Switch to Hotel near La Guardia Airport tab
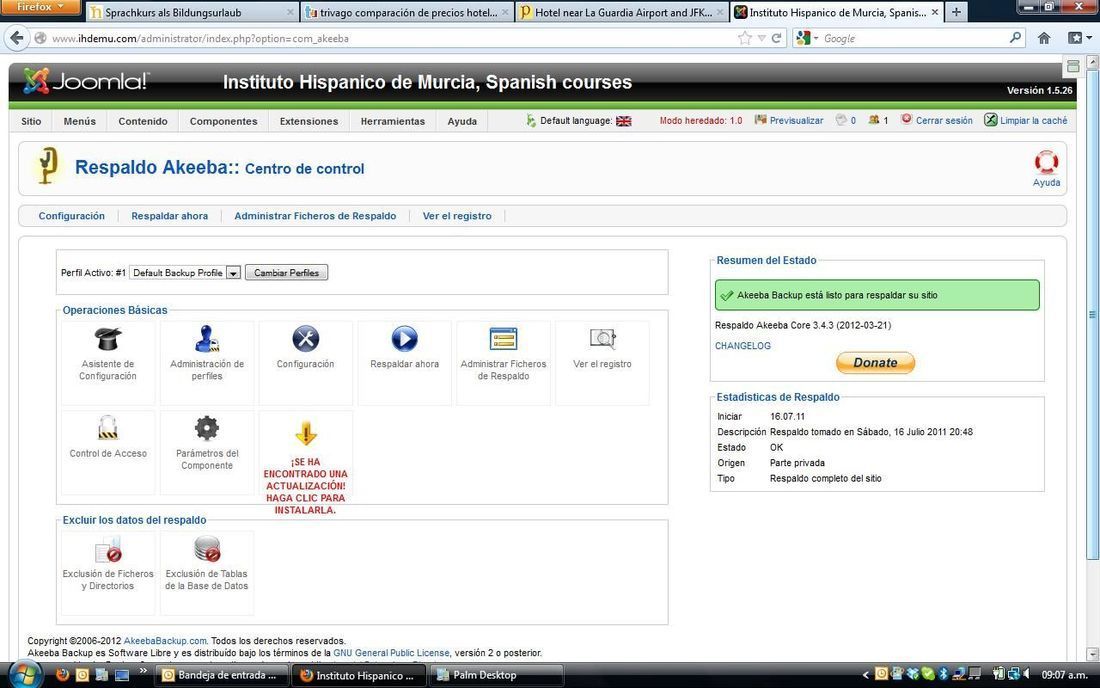This screenshot has width=1100, height=688. coord(622,12)
